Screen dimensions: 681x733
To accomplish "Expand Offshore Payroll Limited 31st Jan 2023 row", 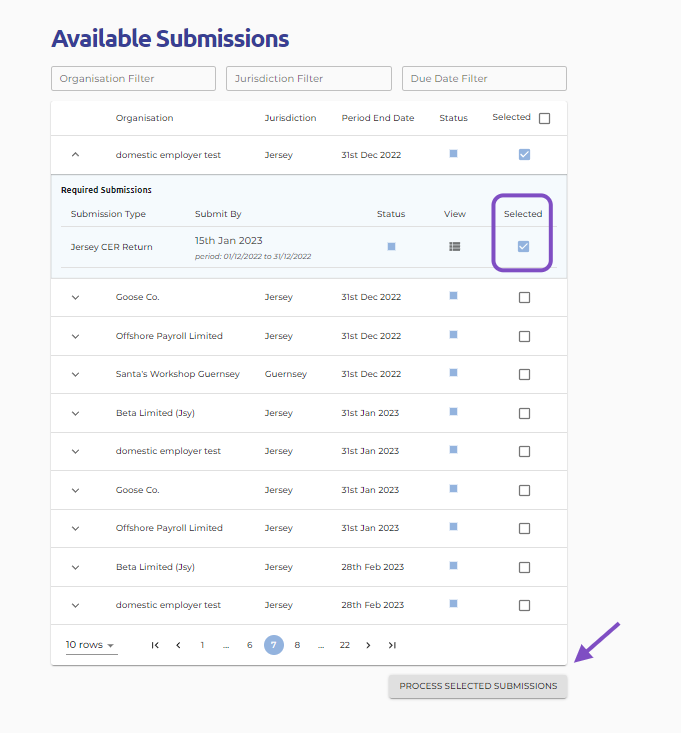I will tap(75, 529).
